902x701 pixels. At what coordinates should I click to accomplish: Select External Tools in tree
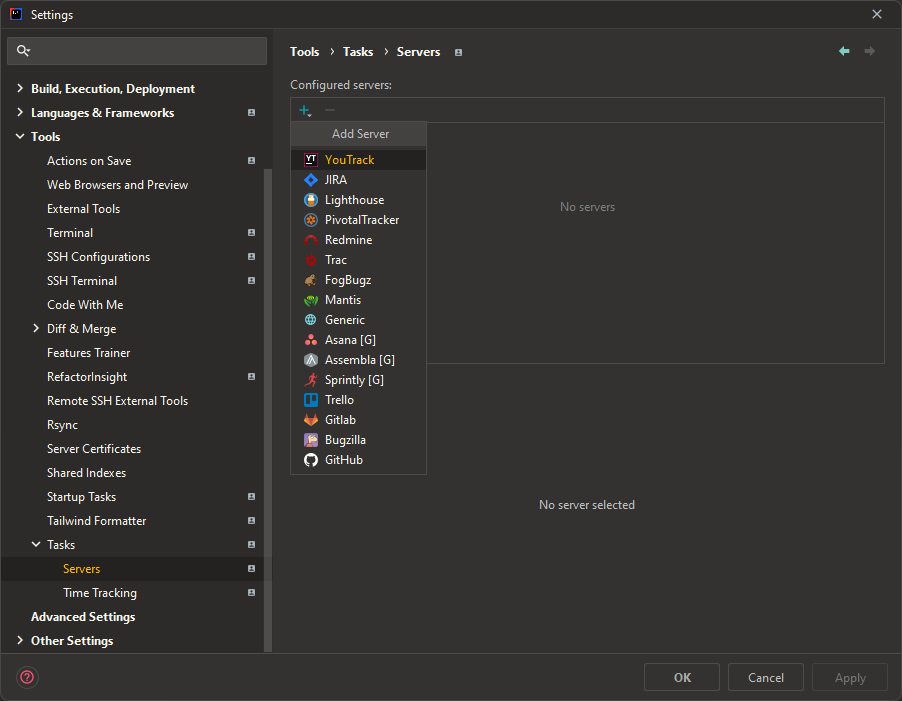[83, 209]
